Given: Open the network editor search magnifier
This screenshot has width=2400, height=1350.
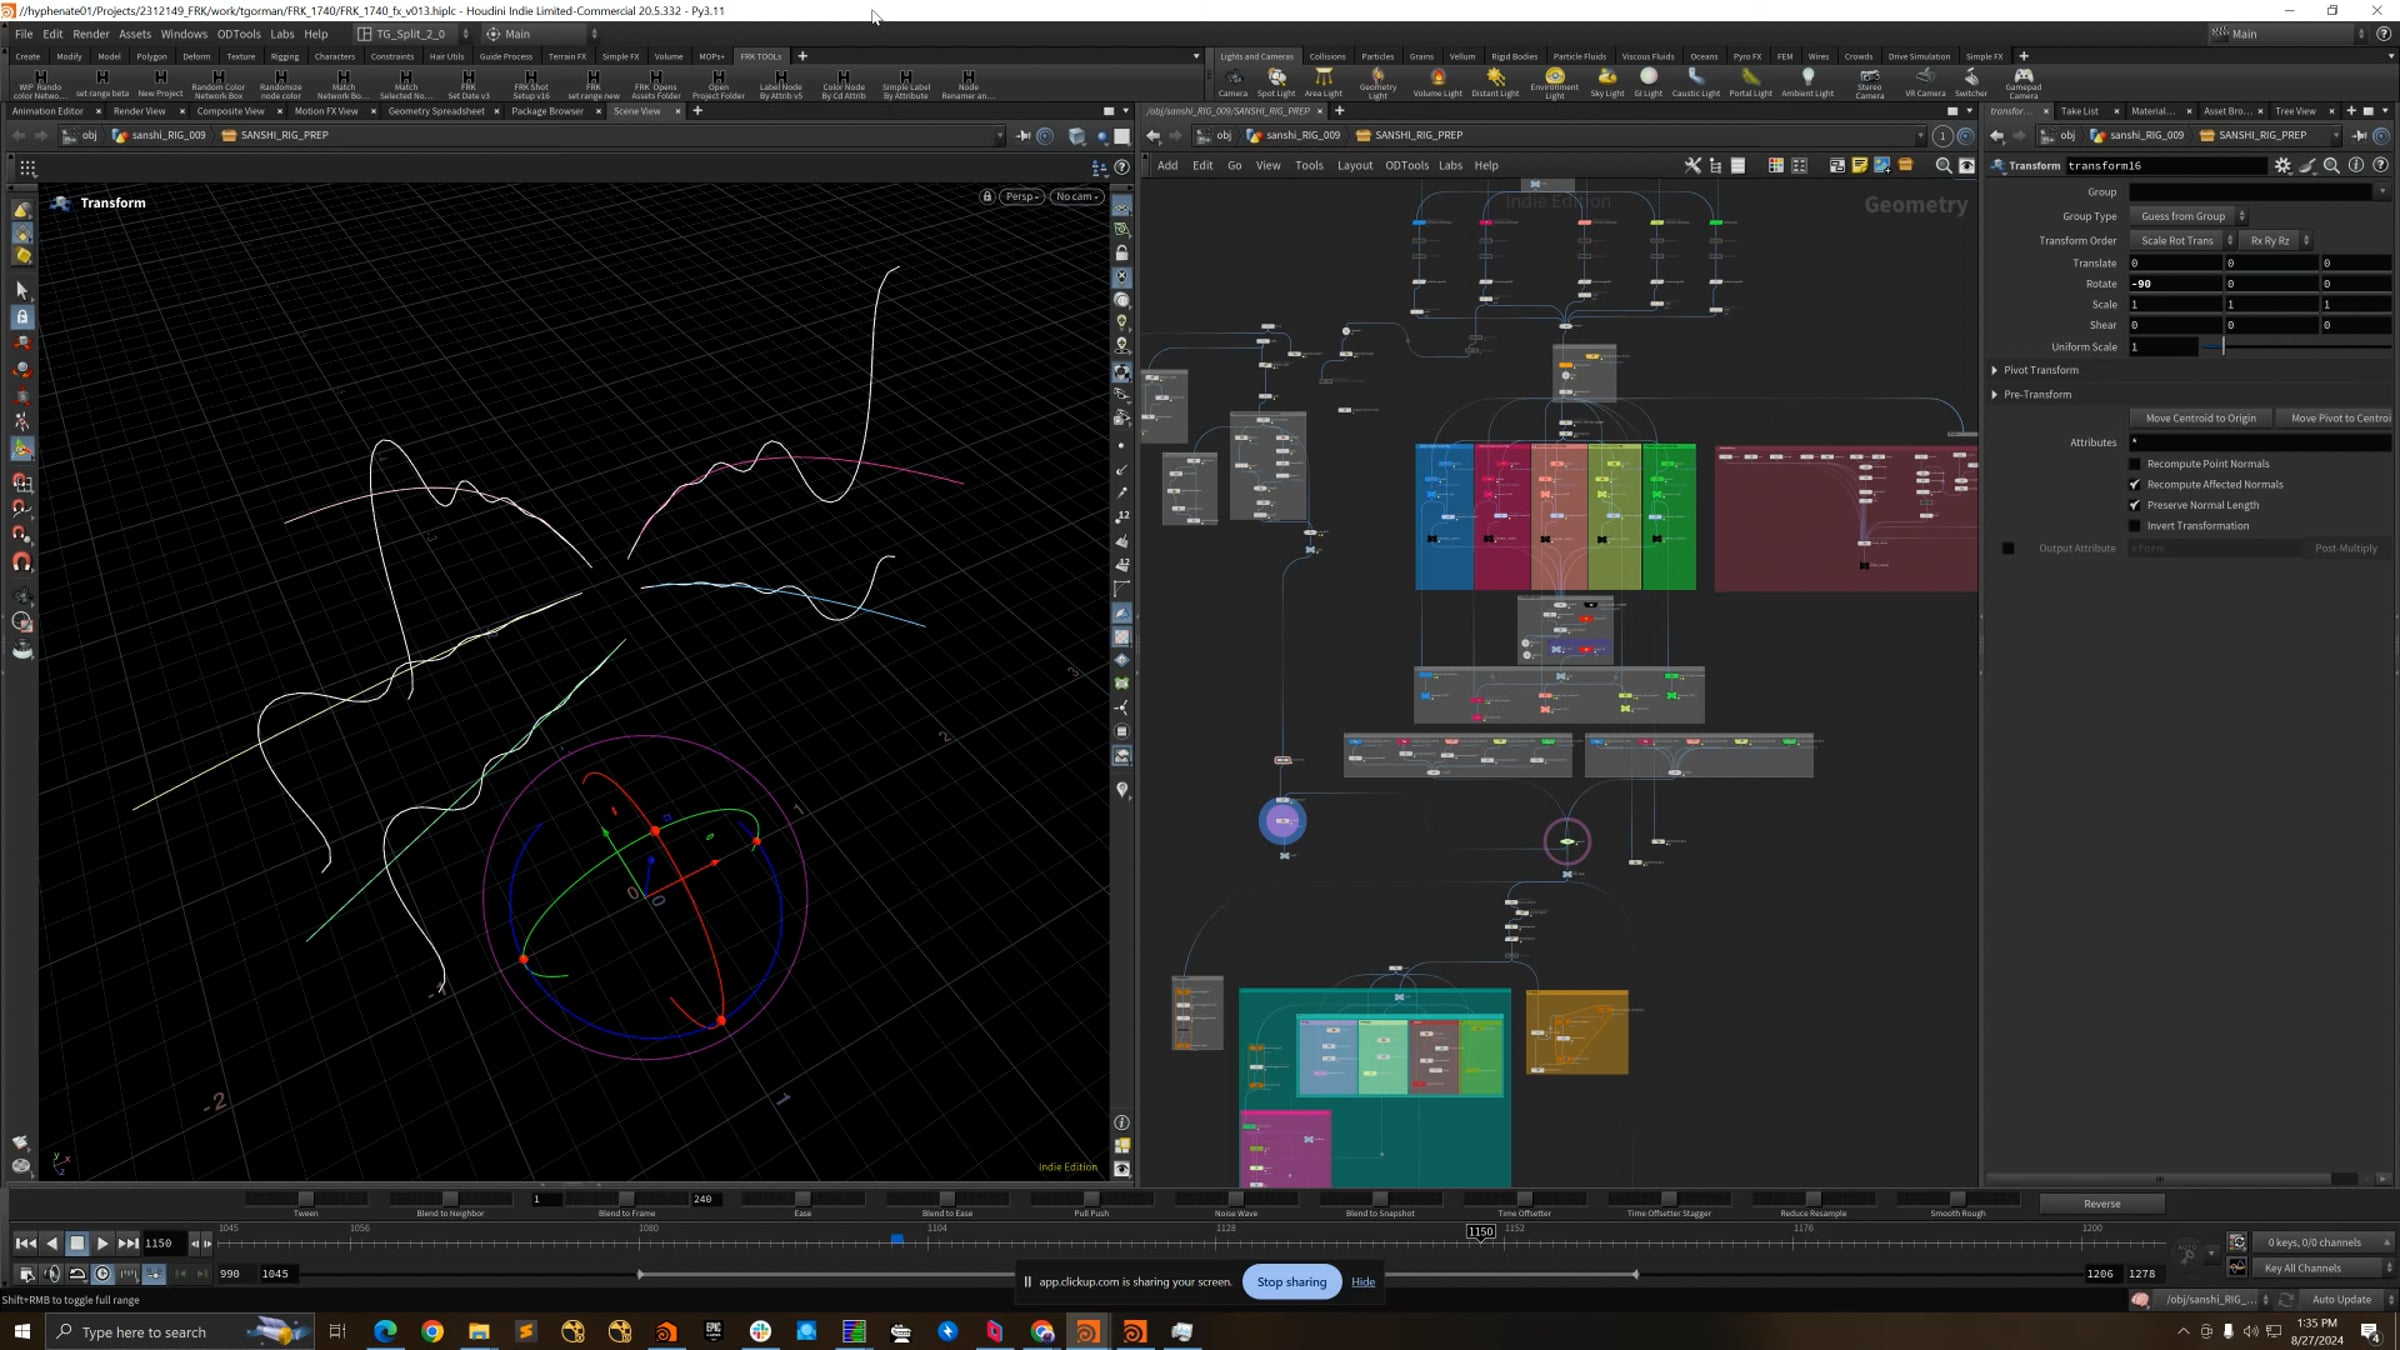Looking at the screenshot, I should pos(1943,165).
